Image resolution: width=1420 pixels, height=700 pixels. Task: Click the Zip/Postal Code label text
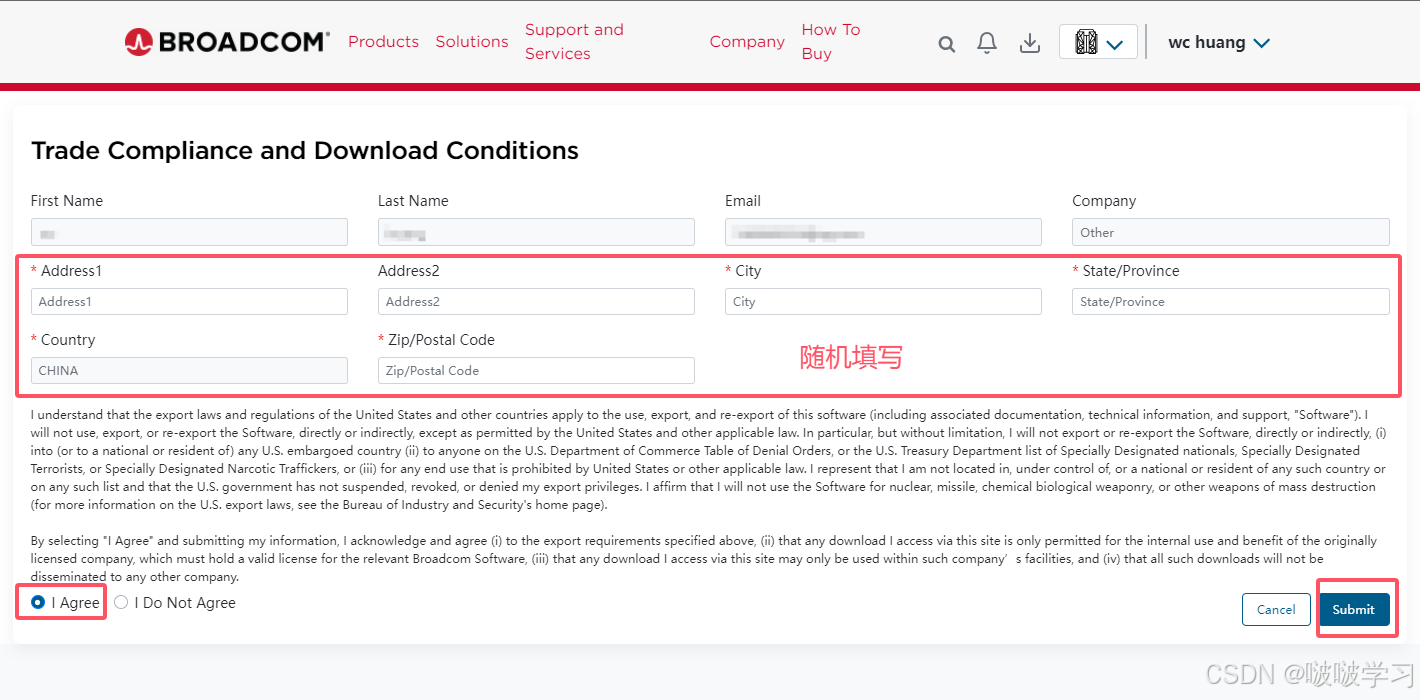441,340
